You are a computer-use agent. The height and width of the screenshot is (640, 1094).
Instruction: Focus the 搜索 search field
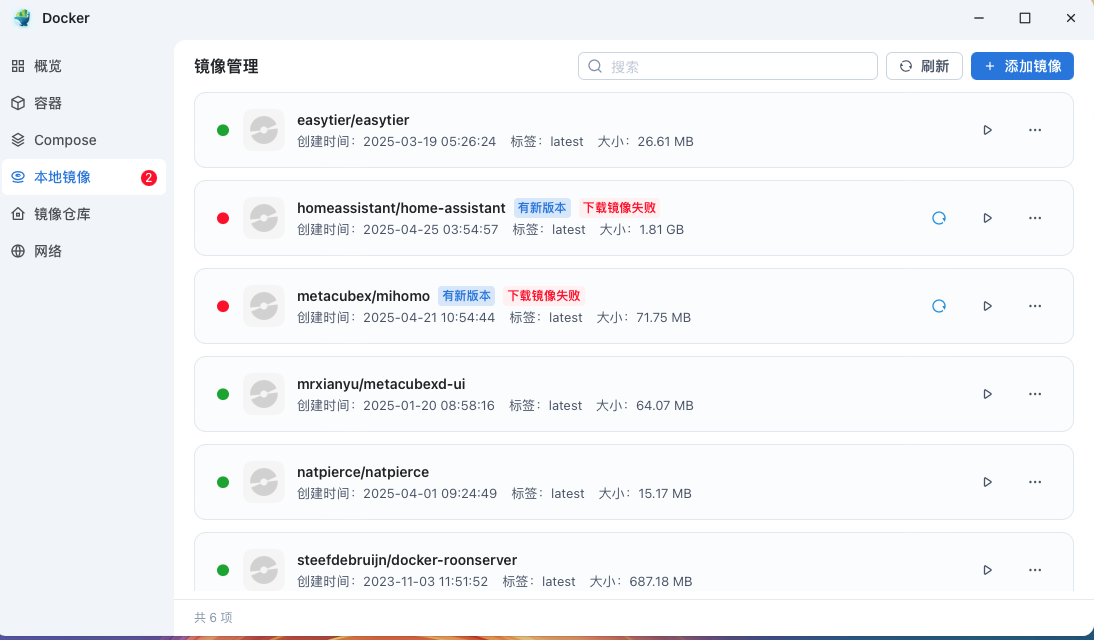click(x=728, y=66)
